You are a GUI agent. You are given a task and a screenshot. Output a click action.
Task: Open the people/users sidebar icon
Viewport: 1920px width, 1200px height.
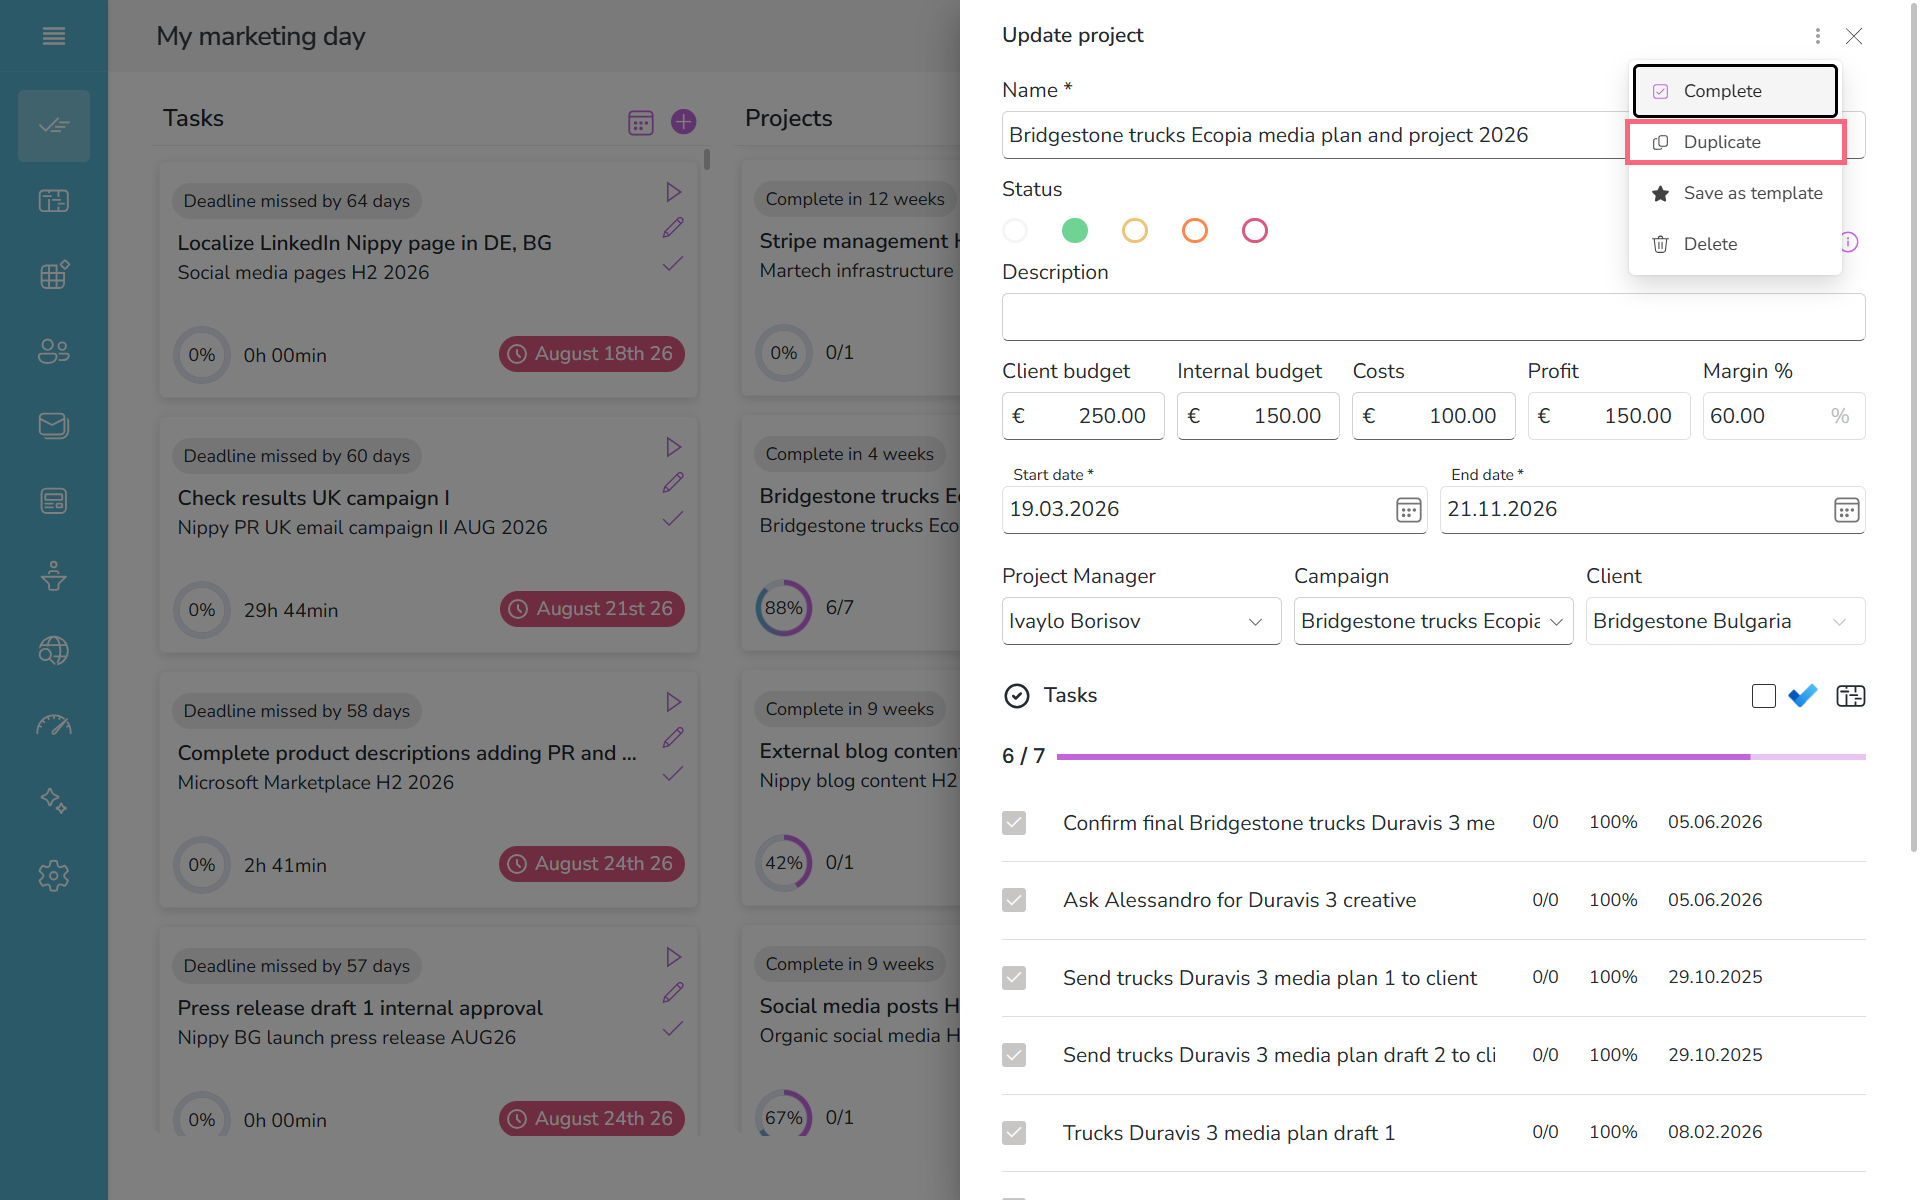[x=54, y=351]
